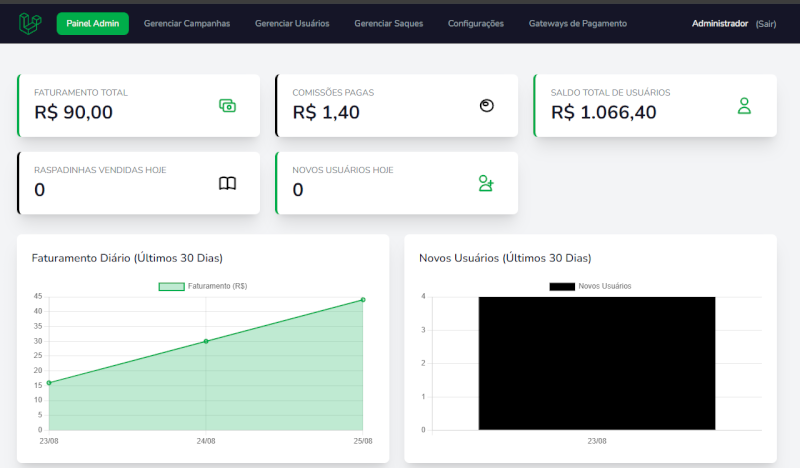The width and height of the screenshot is (800, 468).
Task: Click the Novos Usuários (Últimos 30 Dias) title
Action: [x=505, y=258]
